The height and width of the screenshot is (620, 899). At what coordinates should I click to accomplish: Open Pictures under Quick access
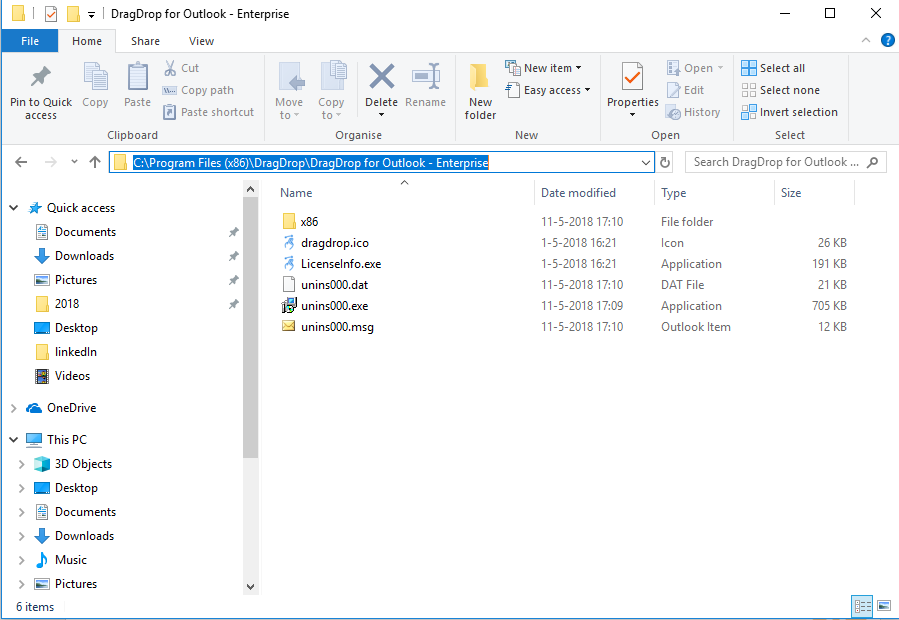click(x=76, y=280)
